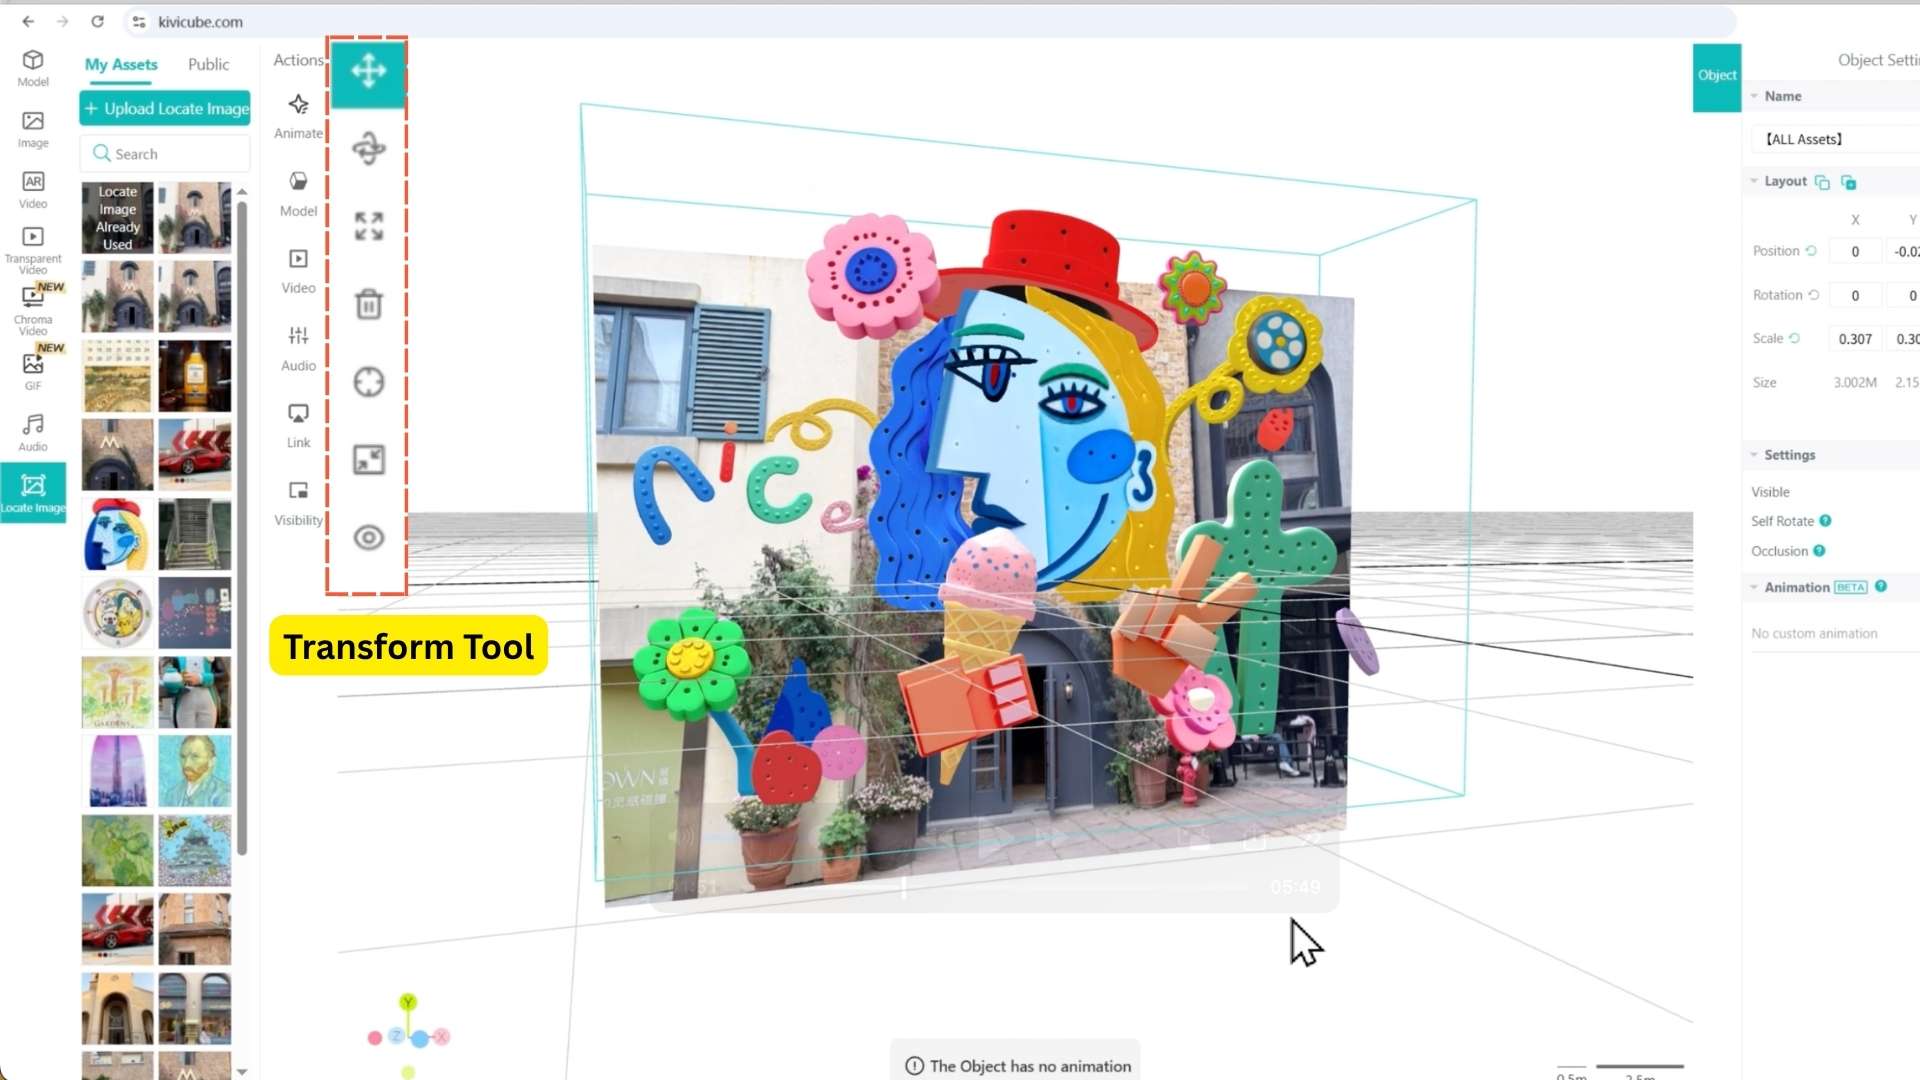Collapse the Layout section
Image resolution: width=1920 pixels, height=1080 pixels.
[x=1754, y=181]
